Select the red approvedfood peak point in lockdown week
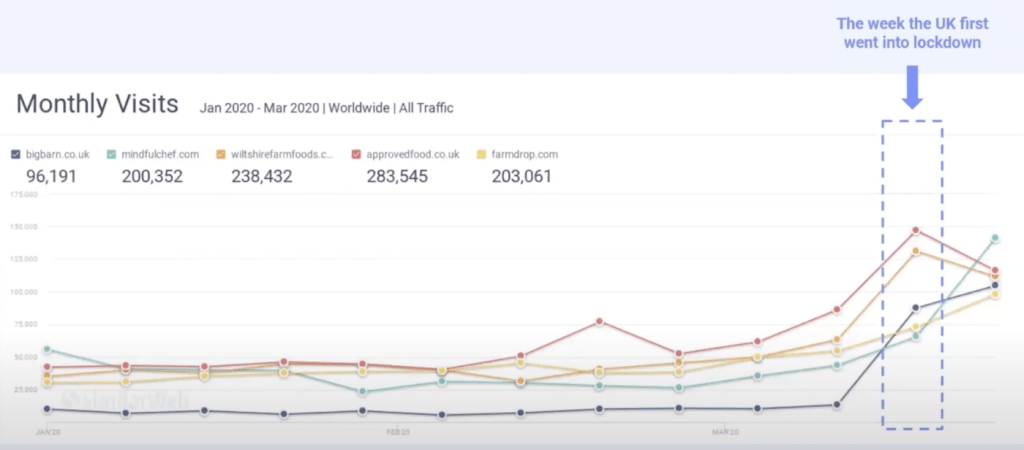This screenshot has width=1024, height=450. [914, 230]
